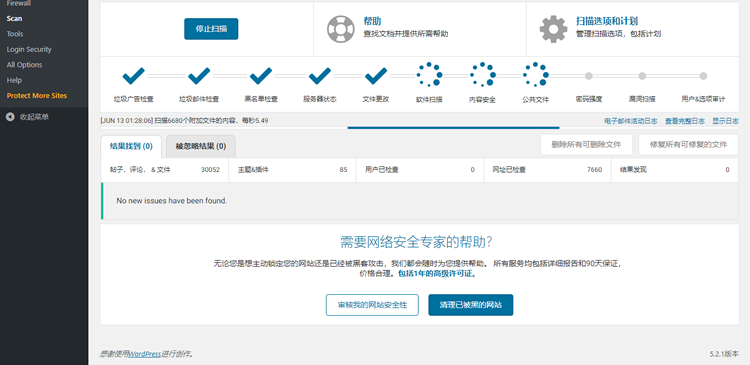
Task: Click the 用户已检查 0 cell
Action: click(419, 170)
